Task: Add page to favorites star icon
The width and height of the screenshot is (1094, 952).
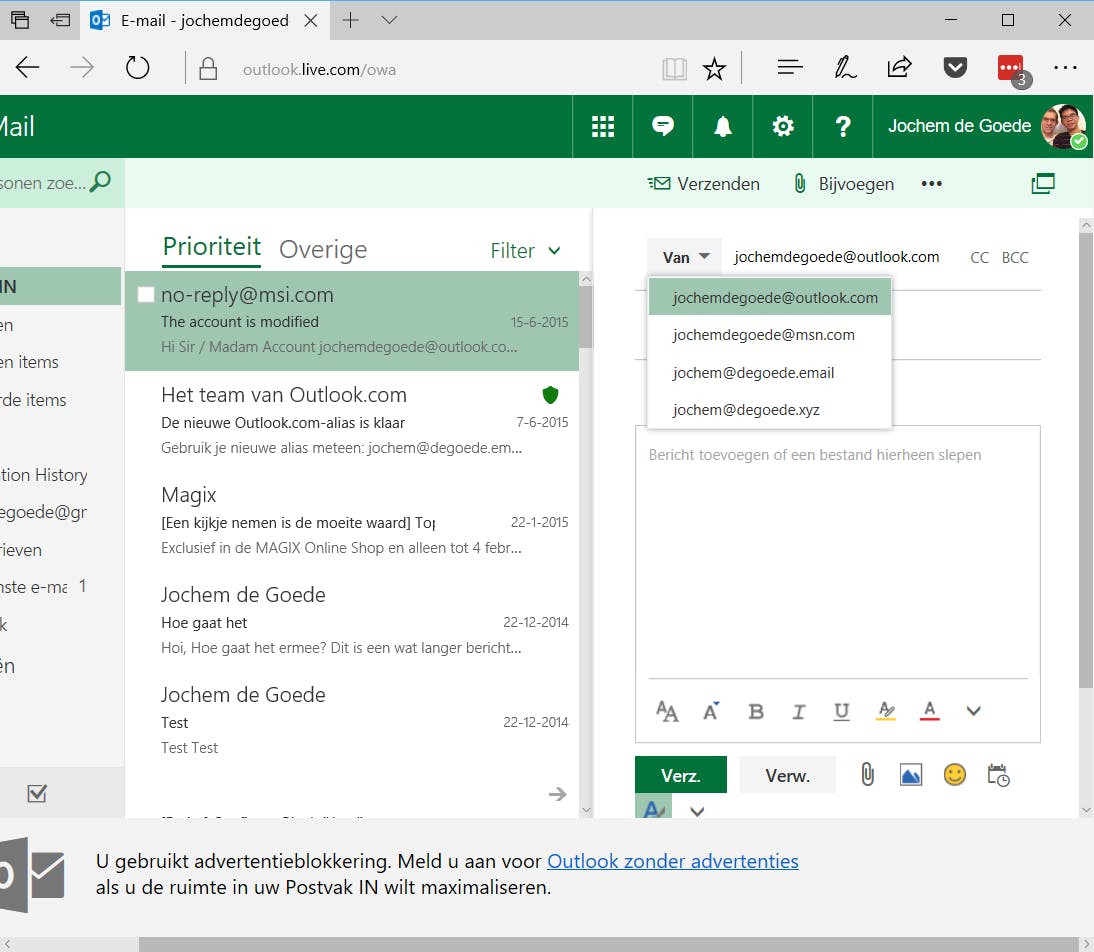Action: tap(714, 68)
